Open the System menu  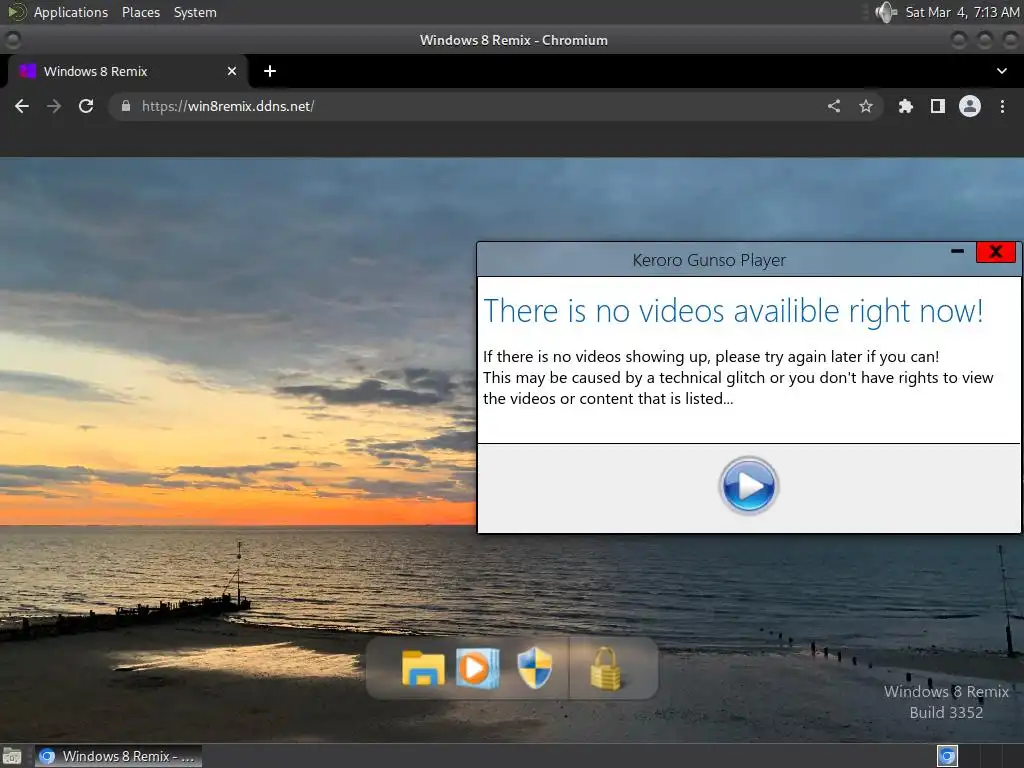pos(195,12)
